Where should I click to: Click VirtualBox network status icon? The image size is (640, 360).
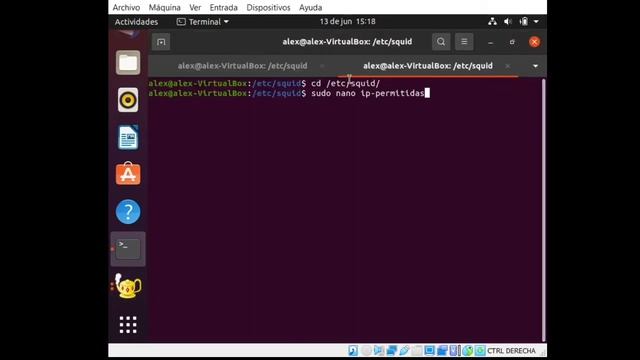pos(392,351)
